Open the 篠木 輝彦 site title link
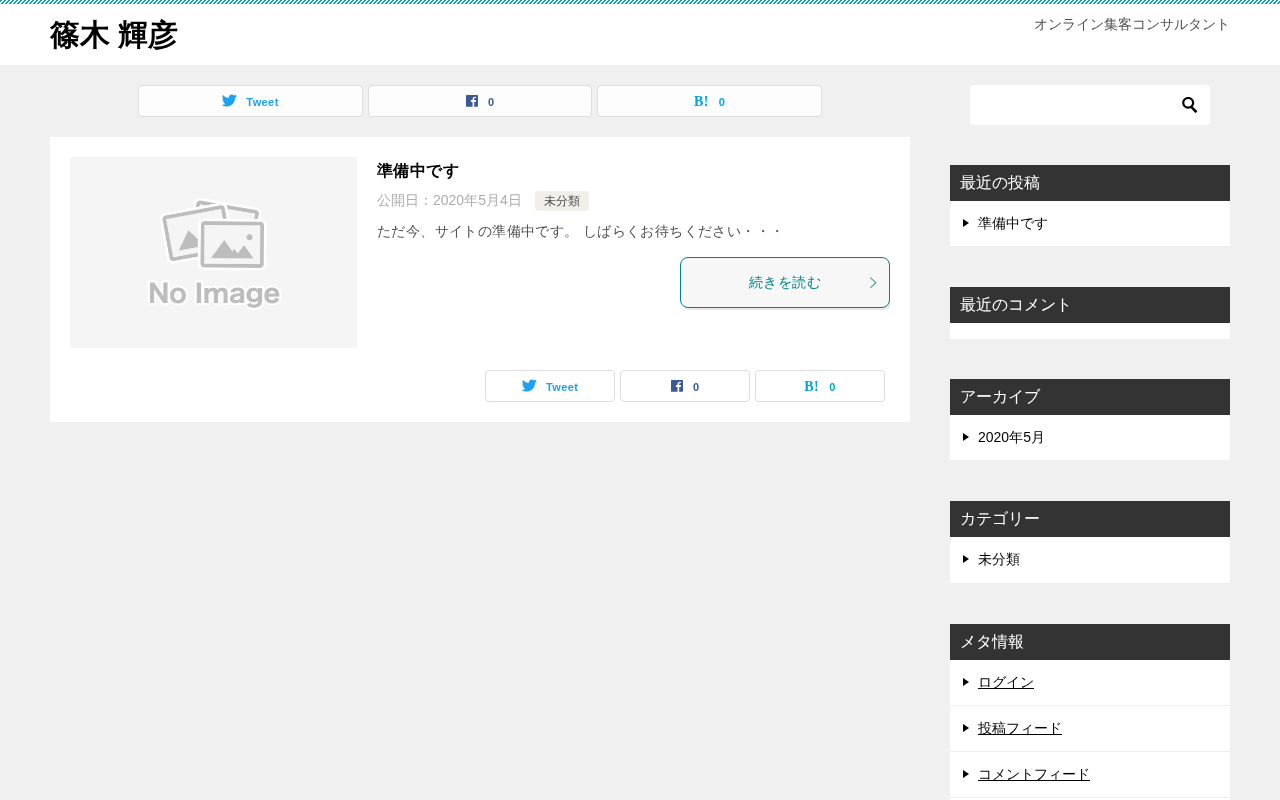The width and height of the screenshot is (1280, 800). click(x=114, y=35)
